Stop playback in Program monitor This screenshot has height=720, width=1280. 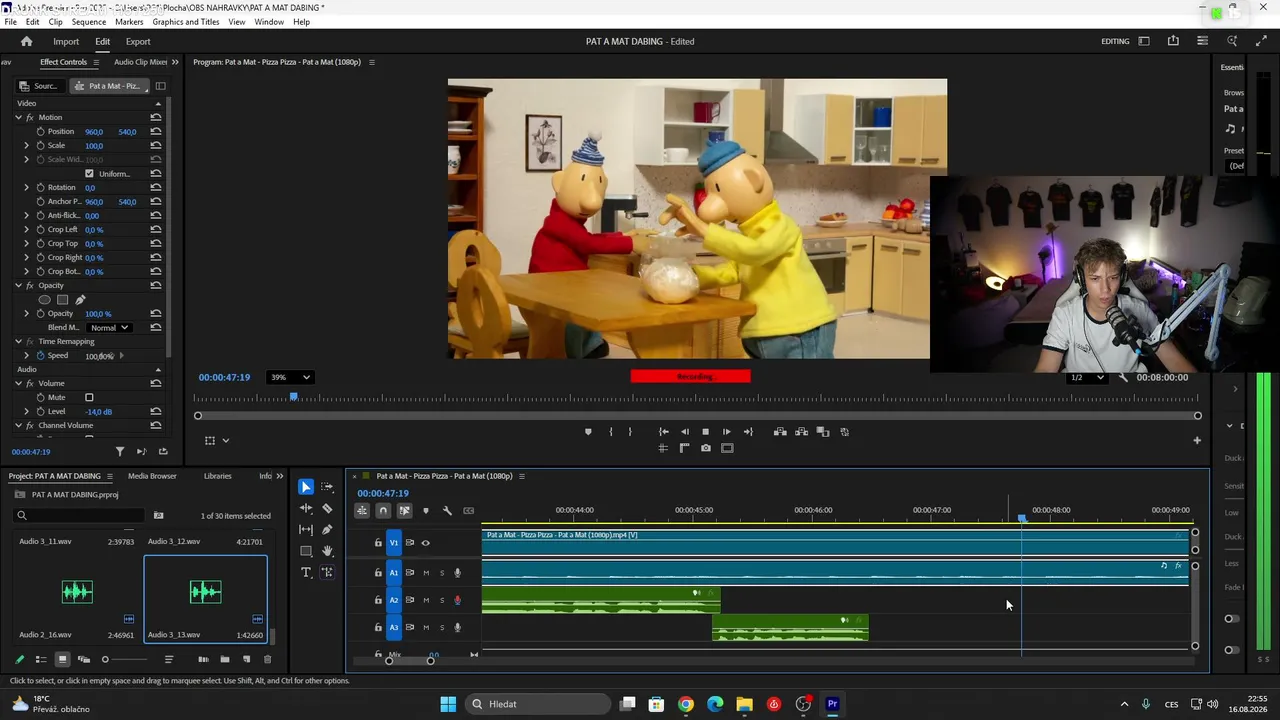tap(705, 432)
